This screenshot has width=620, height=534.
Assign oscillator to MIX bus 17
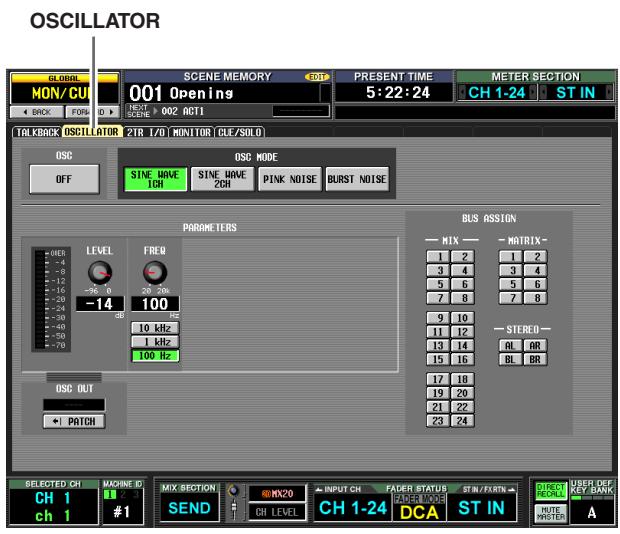[x=438, y=379]
